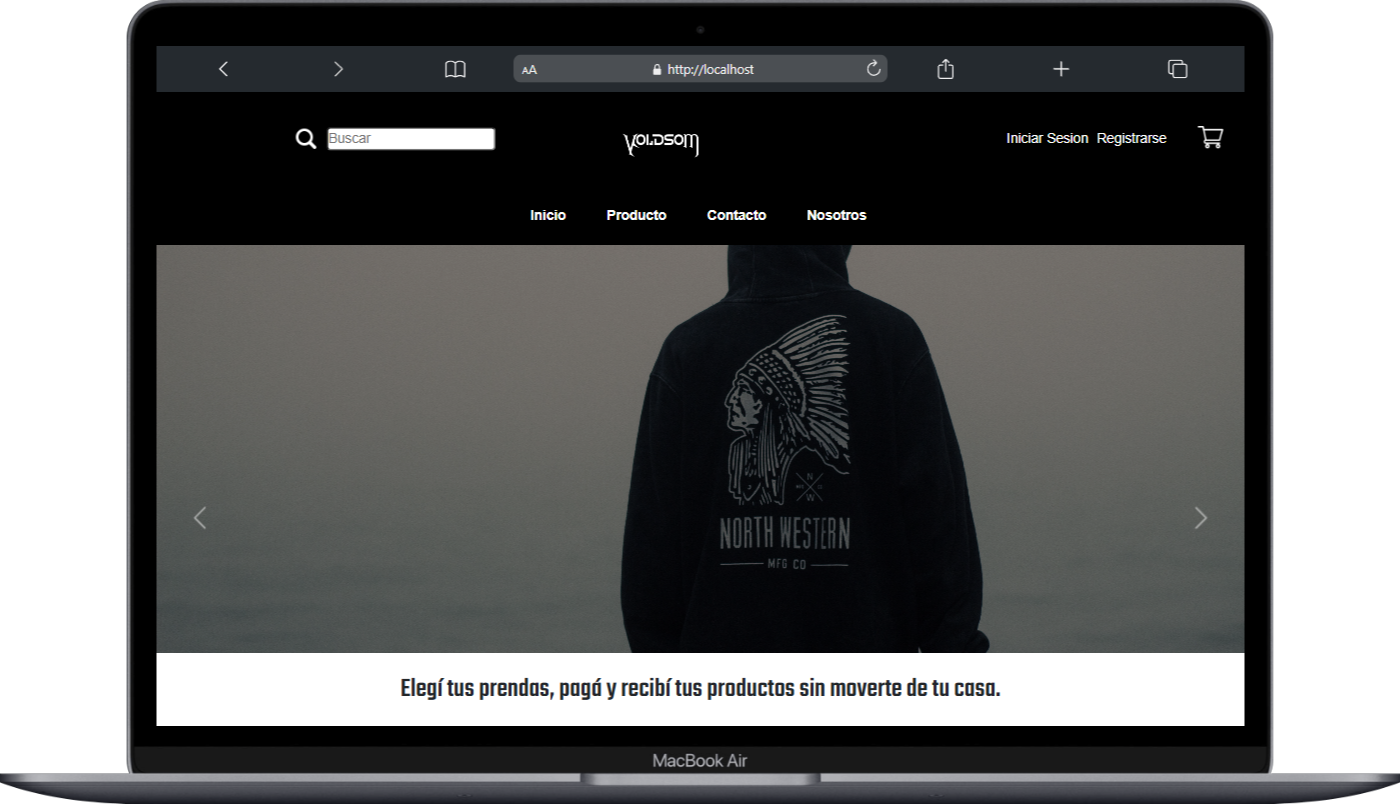
Task: Reload the page with the refresh icon
Action: 873,69
